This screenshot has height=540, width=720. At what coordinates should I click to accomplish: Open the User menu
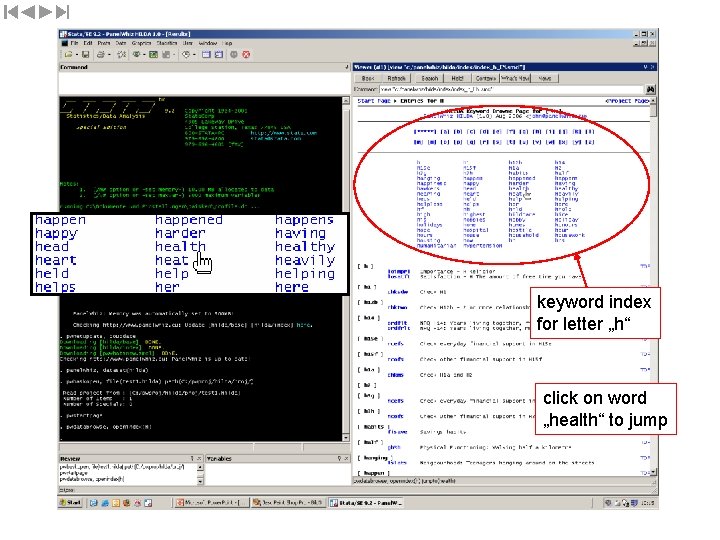coord(188,43)
